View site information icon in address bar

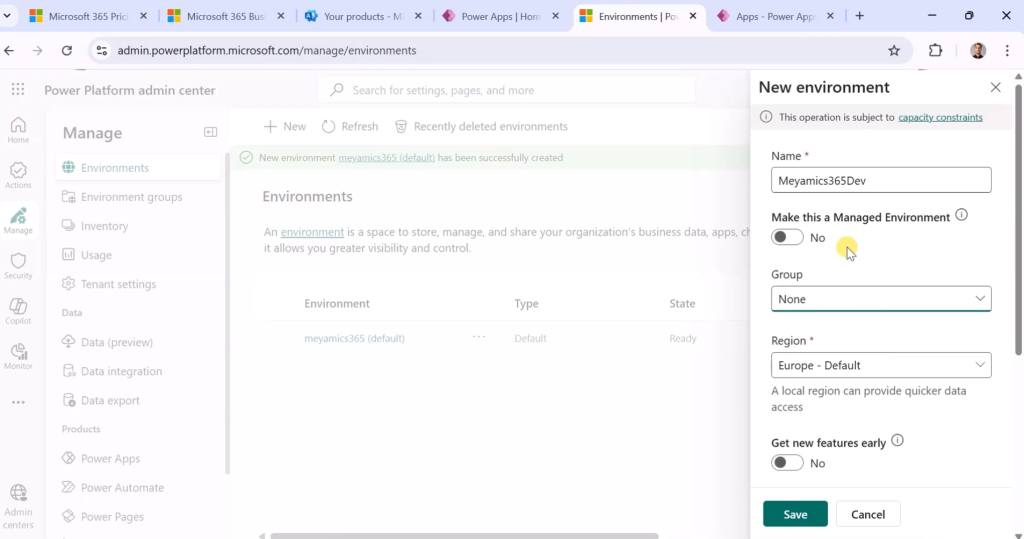point(101,50)
